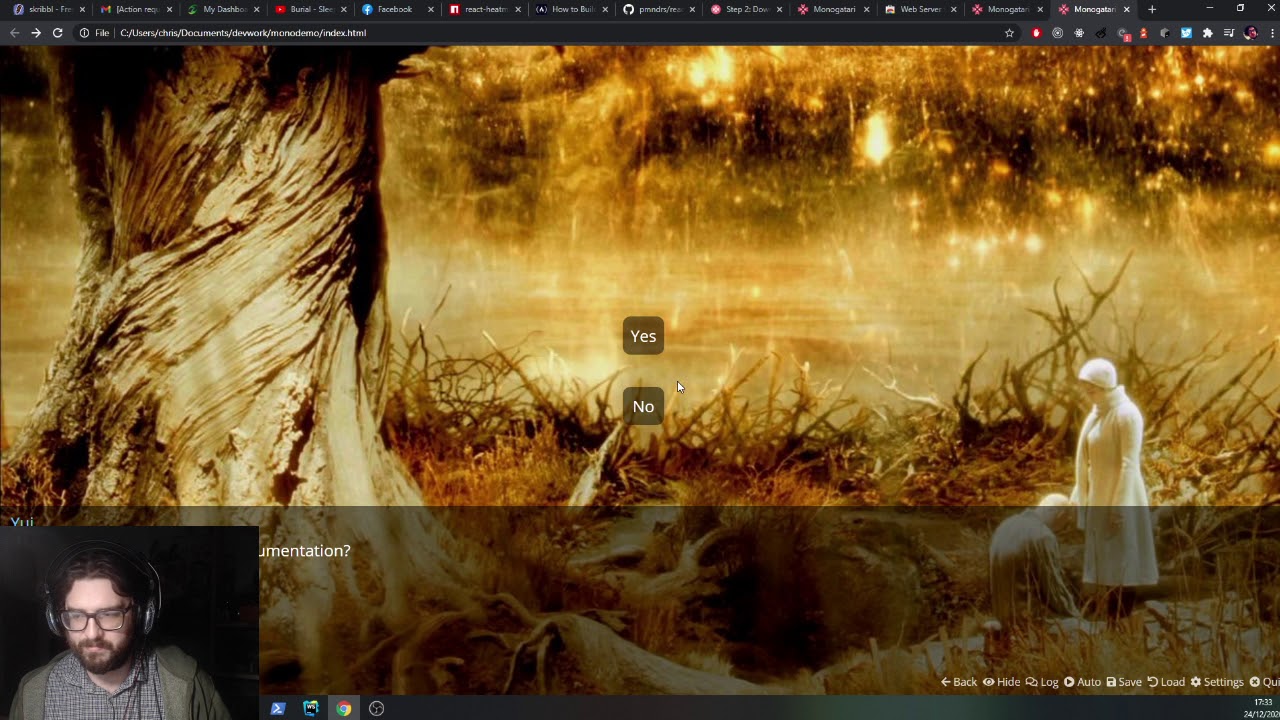
Task: Open PowerShell from the taskbar
Action: (278, 708)
